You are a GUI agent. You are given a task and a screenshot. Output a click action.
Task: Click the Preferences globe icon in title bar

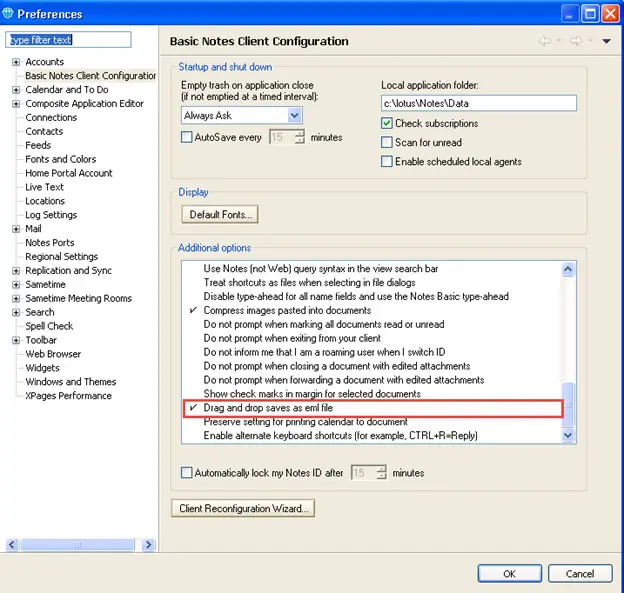pyautogui.click(x=8, y=13)
